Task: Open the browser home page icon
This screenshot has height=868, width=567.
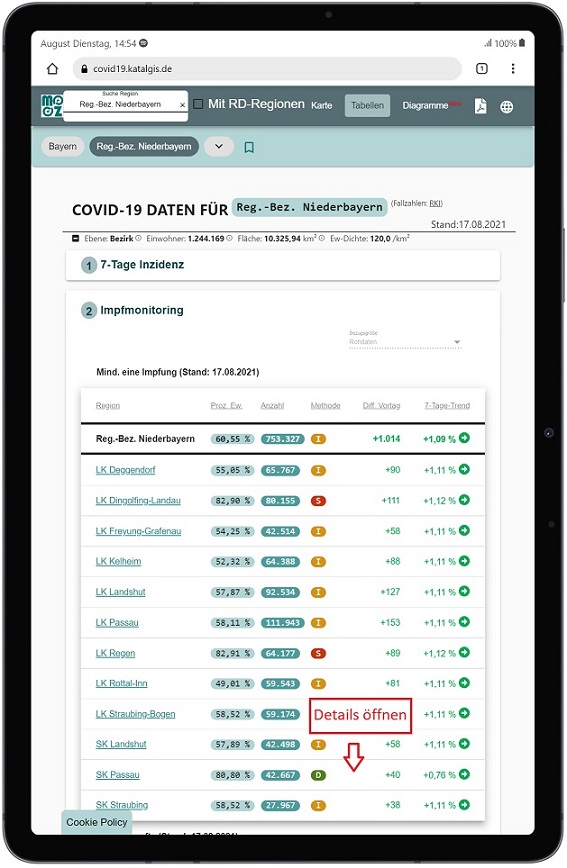Action: pyautogui.click(x=52, y=69)
